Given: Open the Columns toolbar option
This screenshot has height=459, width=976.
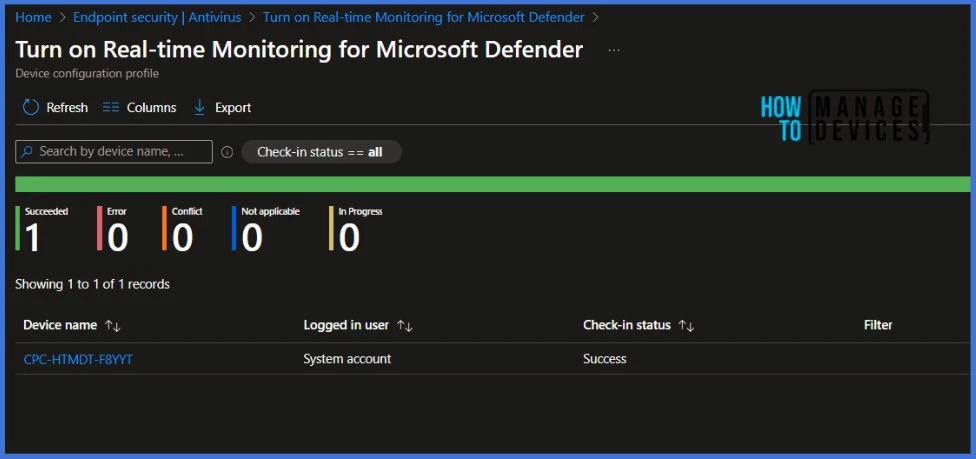Looking at the screenshot, I should [139, 108].
